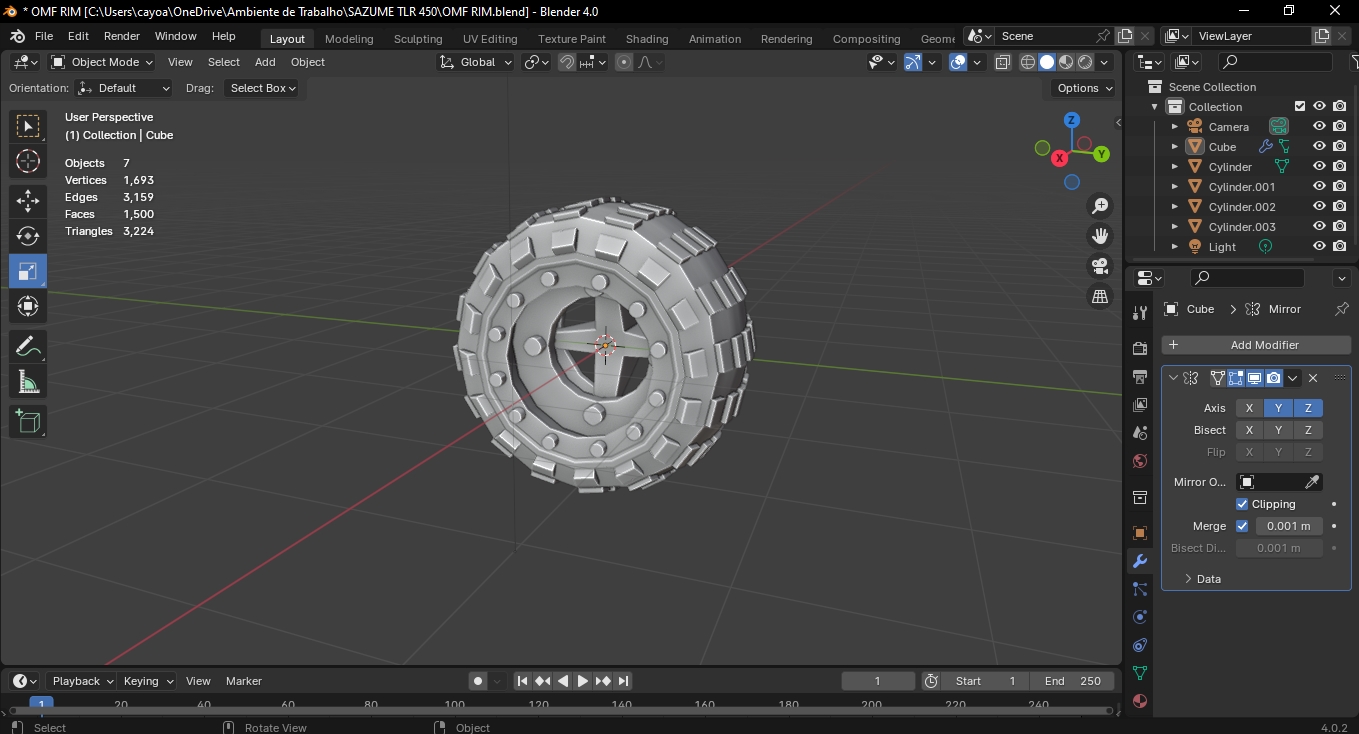The width and height of the screenshot is (1359, 734).
Task: Open the Object Mode dropdown
Action: pos(102,62)
